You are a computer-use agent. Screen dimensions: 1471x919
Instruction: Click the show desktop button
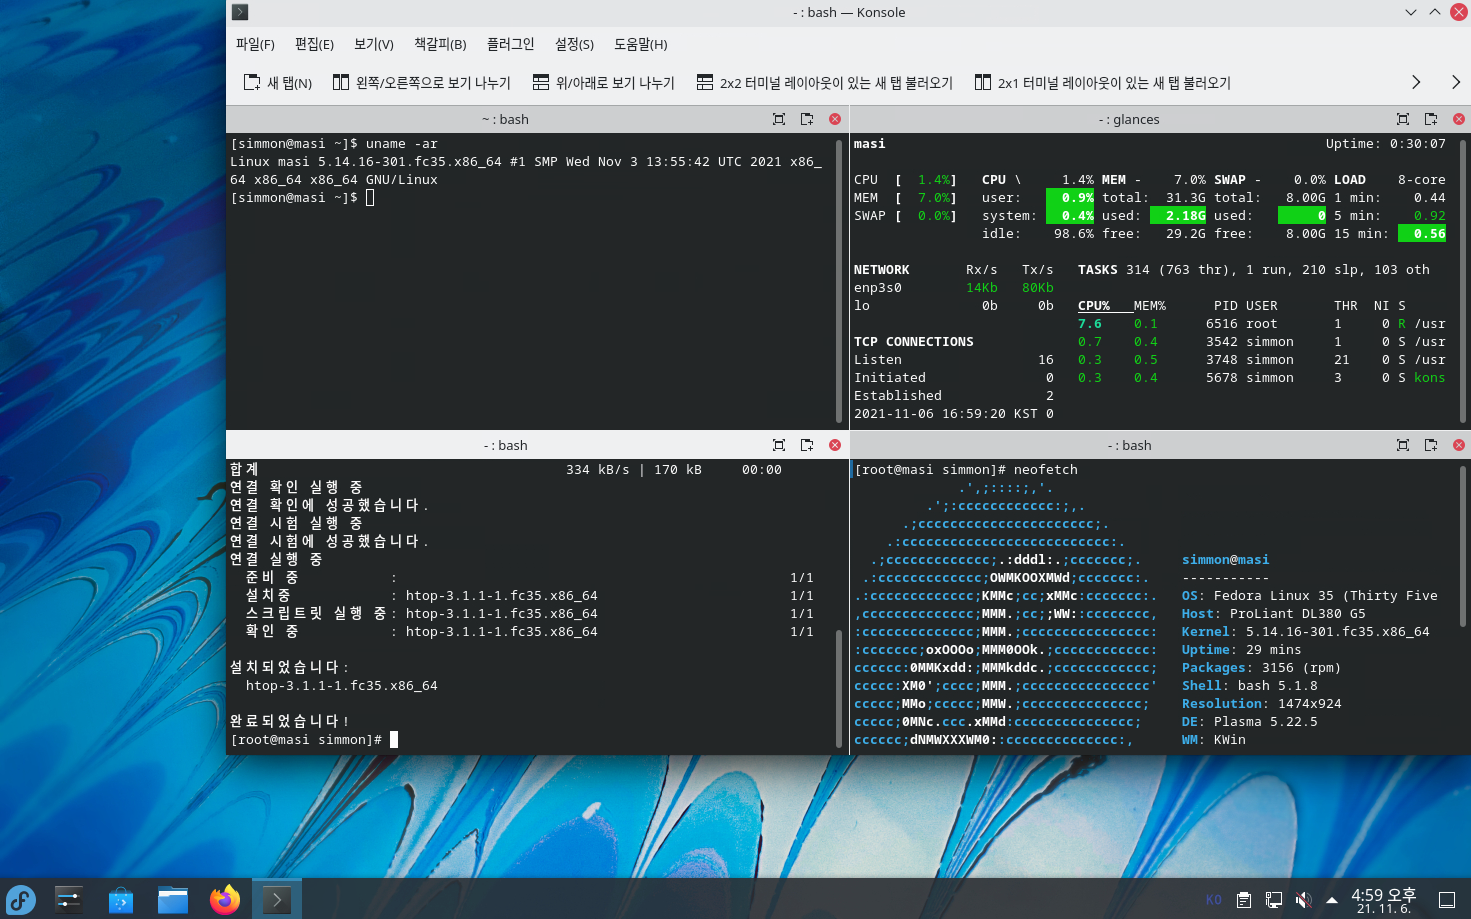(1447, 900)
